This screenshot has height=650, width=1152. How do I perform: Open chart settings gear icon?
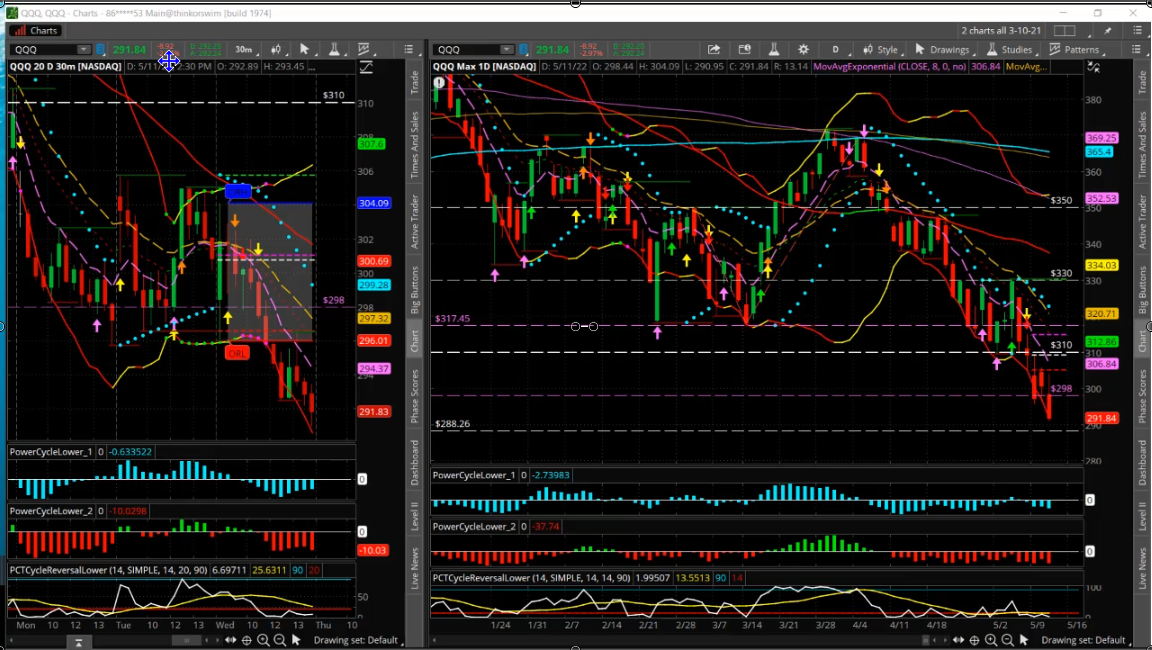click(803, 50)
